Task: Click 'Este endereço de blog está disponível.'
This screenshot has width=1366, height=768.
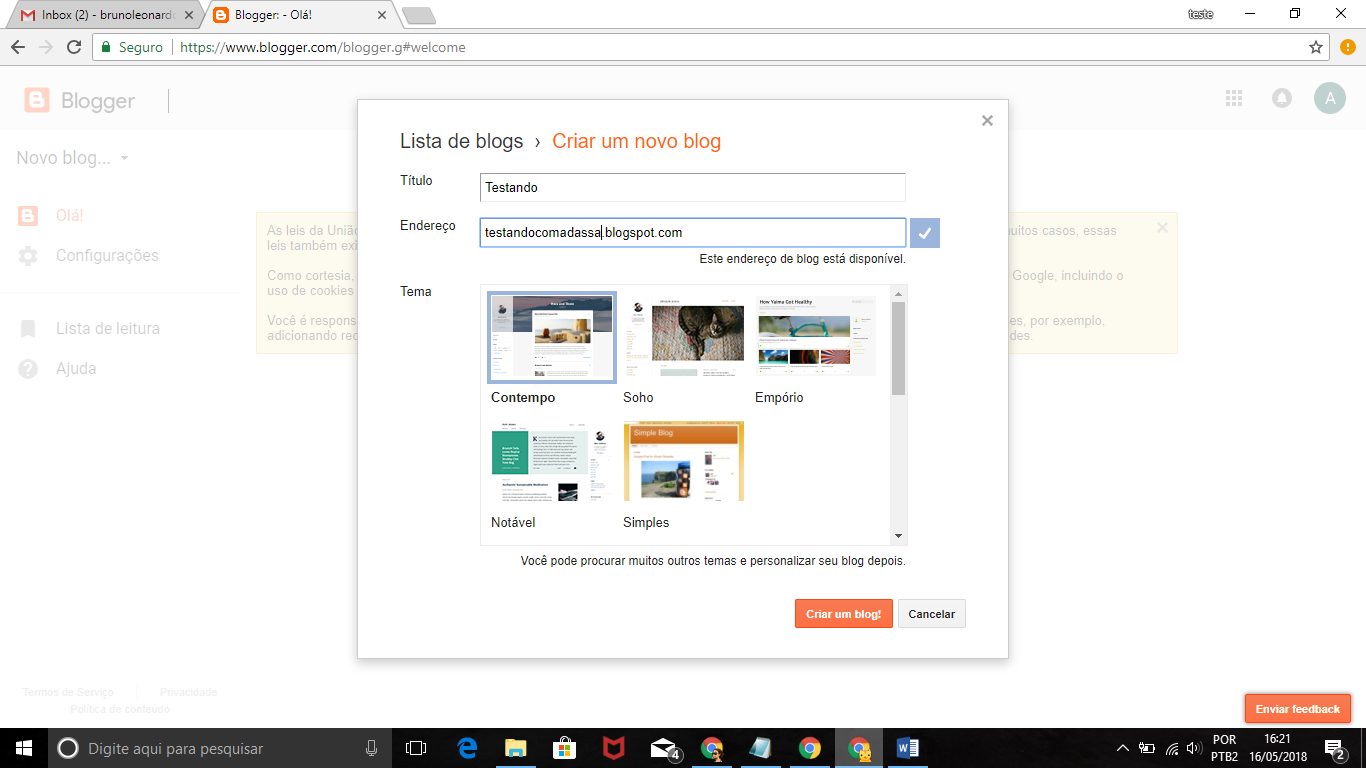Action: click(x=803, y=259)
